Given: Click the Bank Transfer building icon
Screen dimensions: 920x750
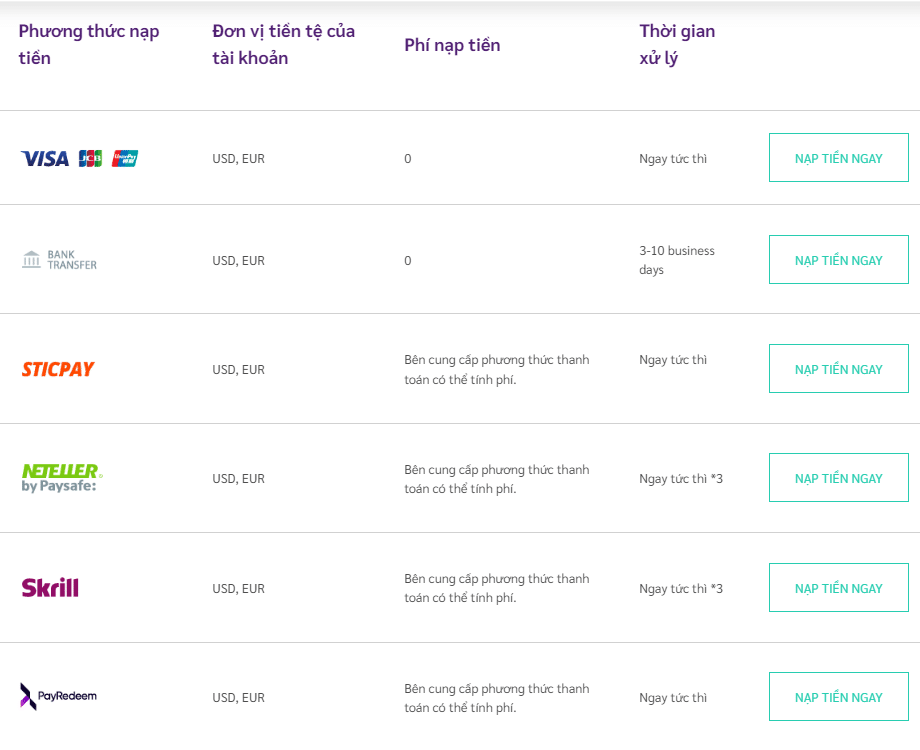Looking at the screenshot, I should pyautogui.click(x=31, y=259).
